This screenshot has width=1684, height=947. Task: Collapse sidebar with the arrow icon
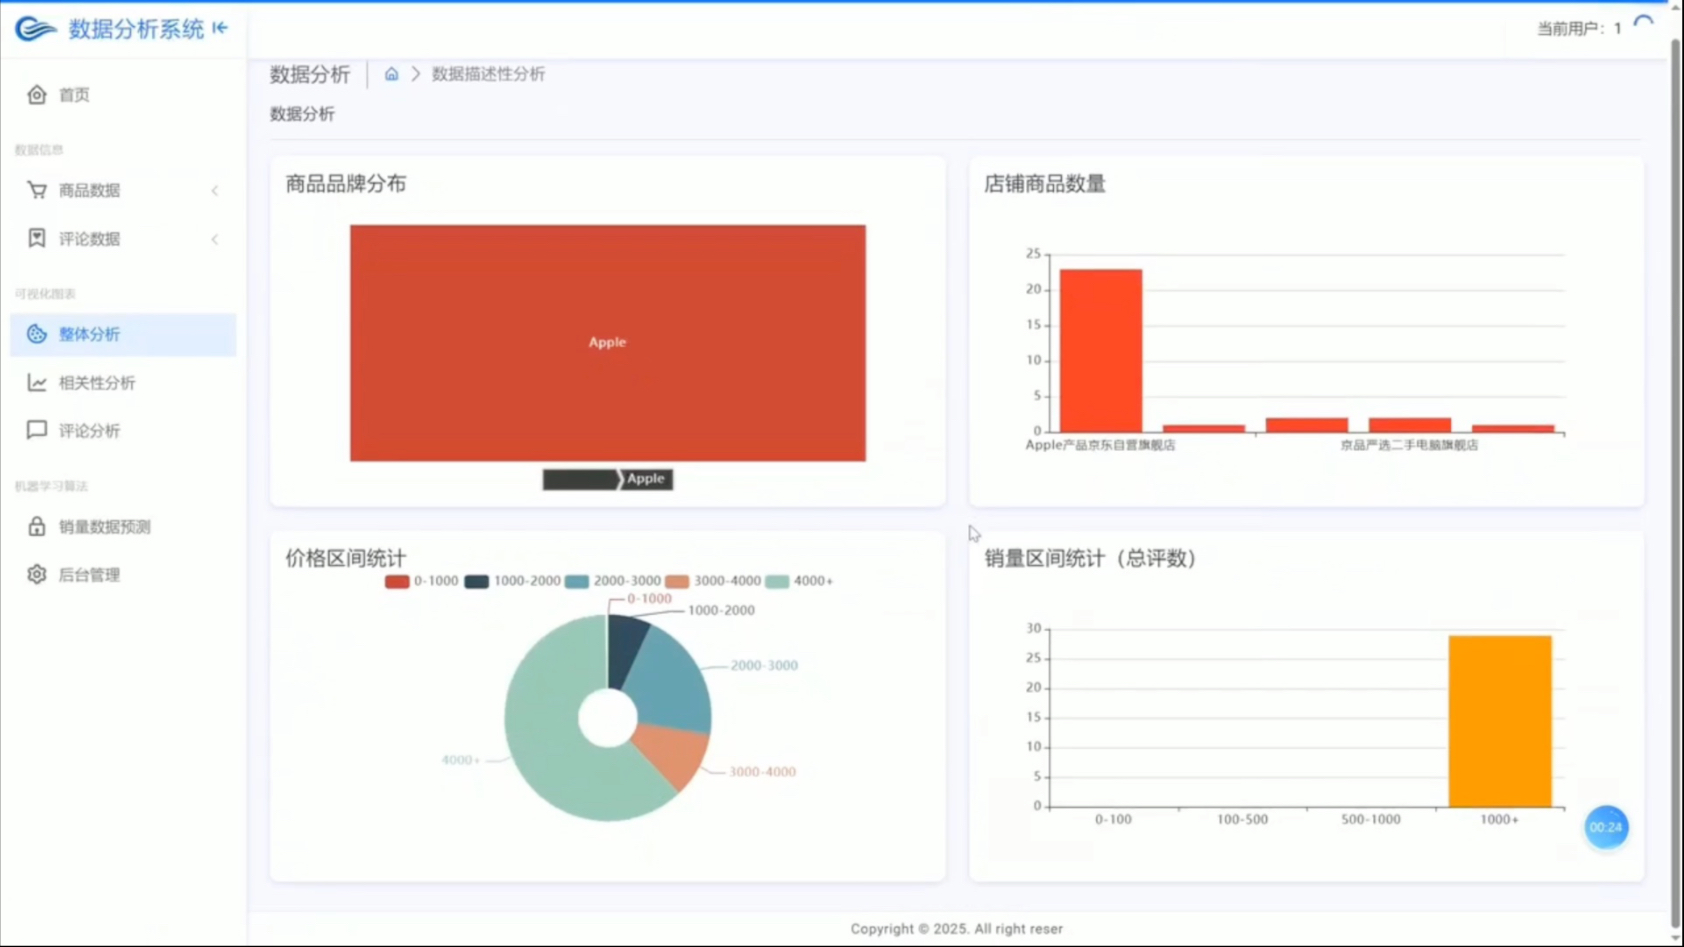pos(220,28)
